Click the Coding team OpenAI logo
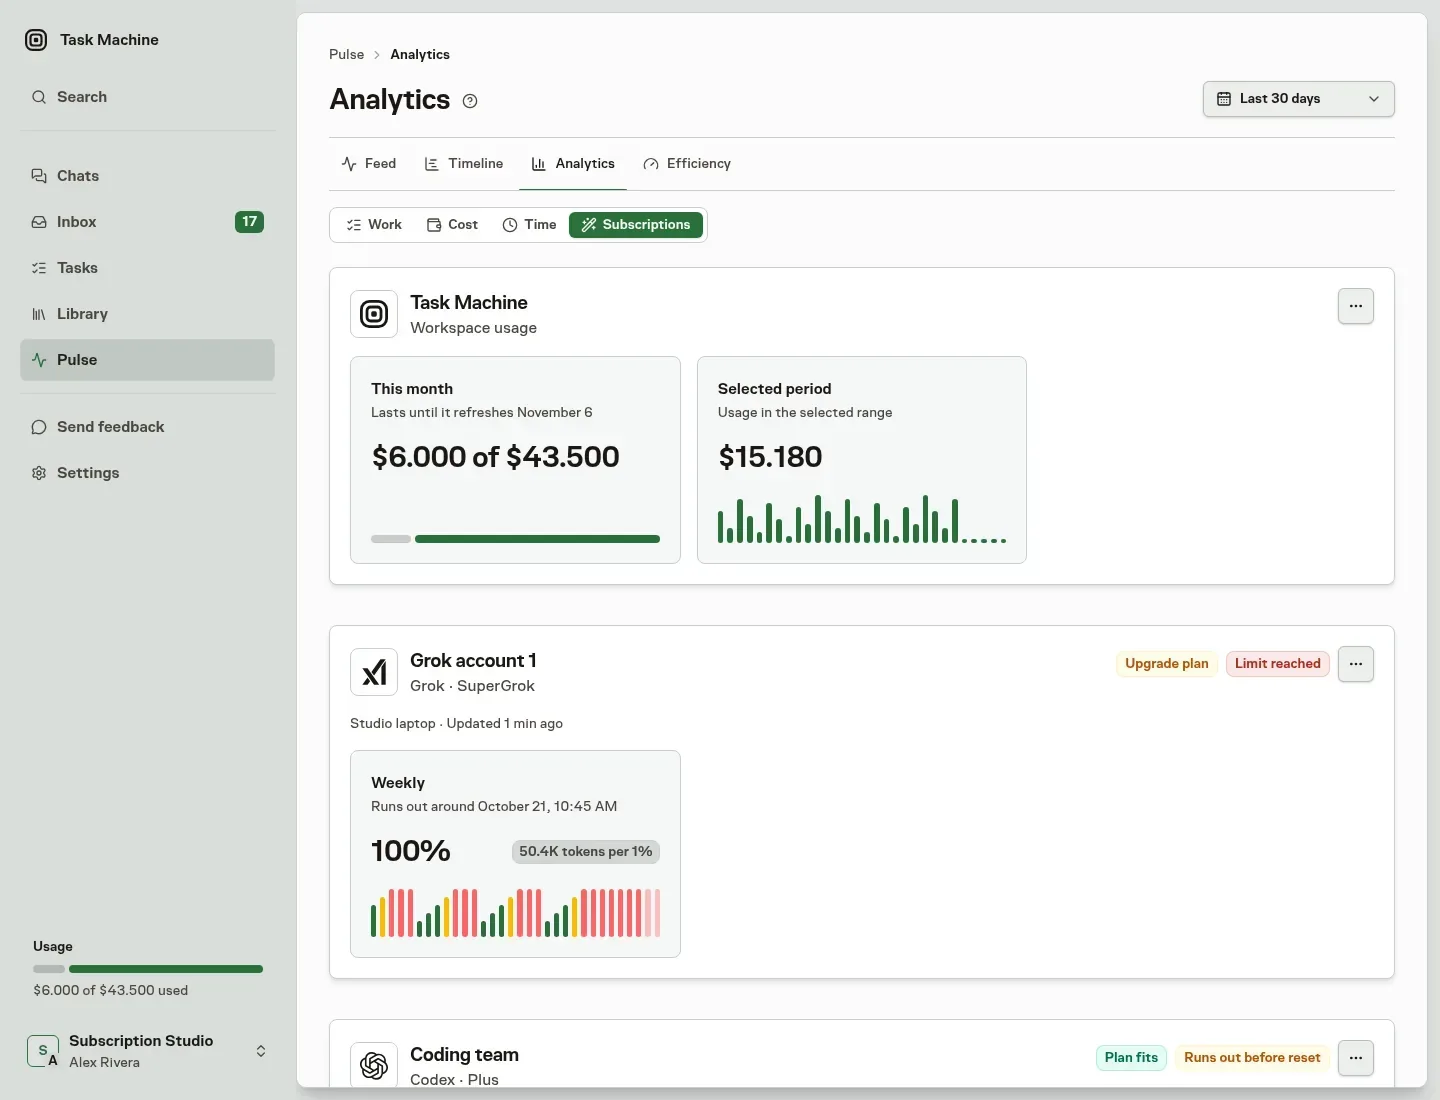 click(x=374, y=1065)
